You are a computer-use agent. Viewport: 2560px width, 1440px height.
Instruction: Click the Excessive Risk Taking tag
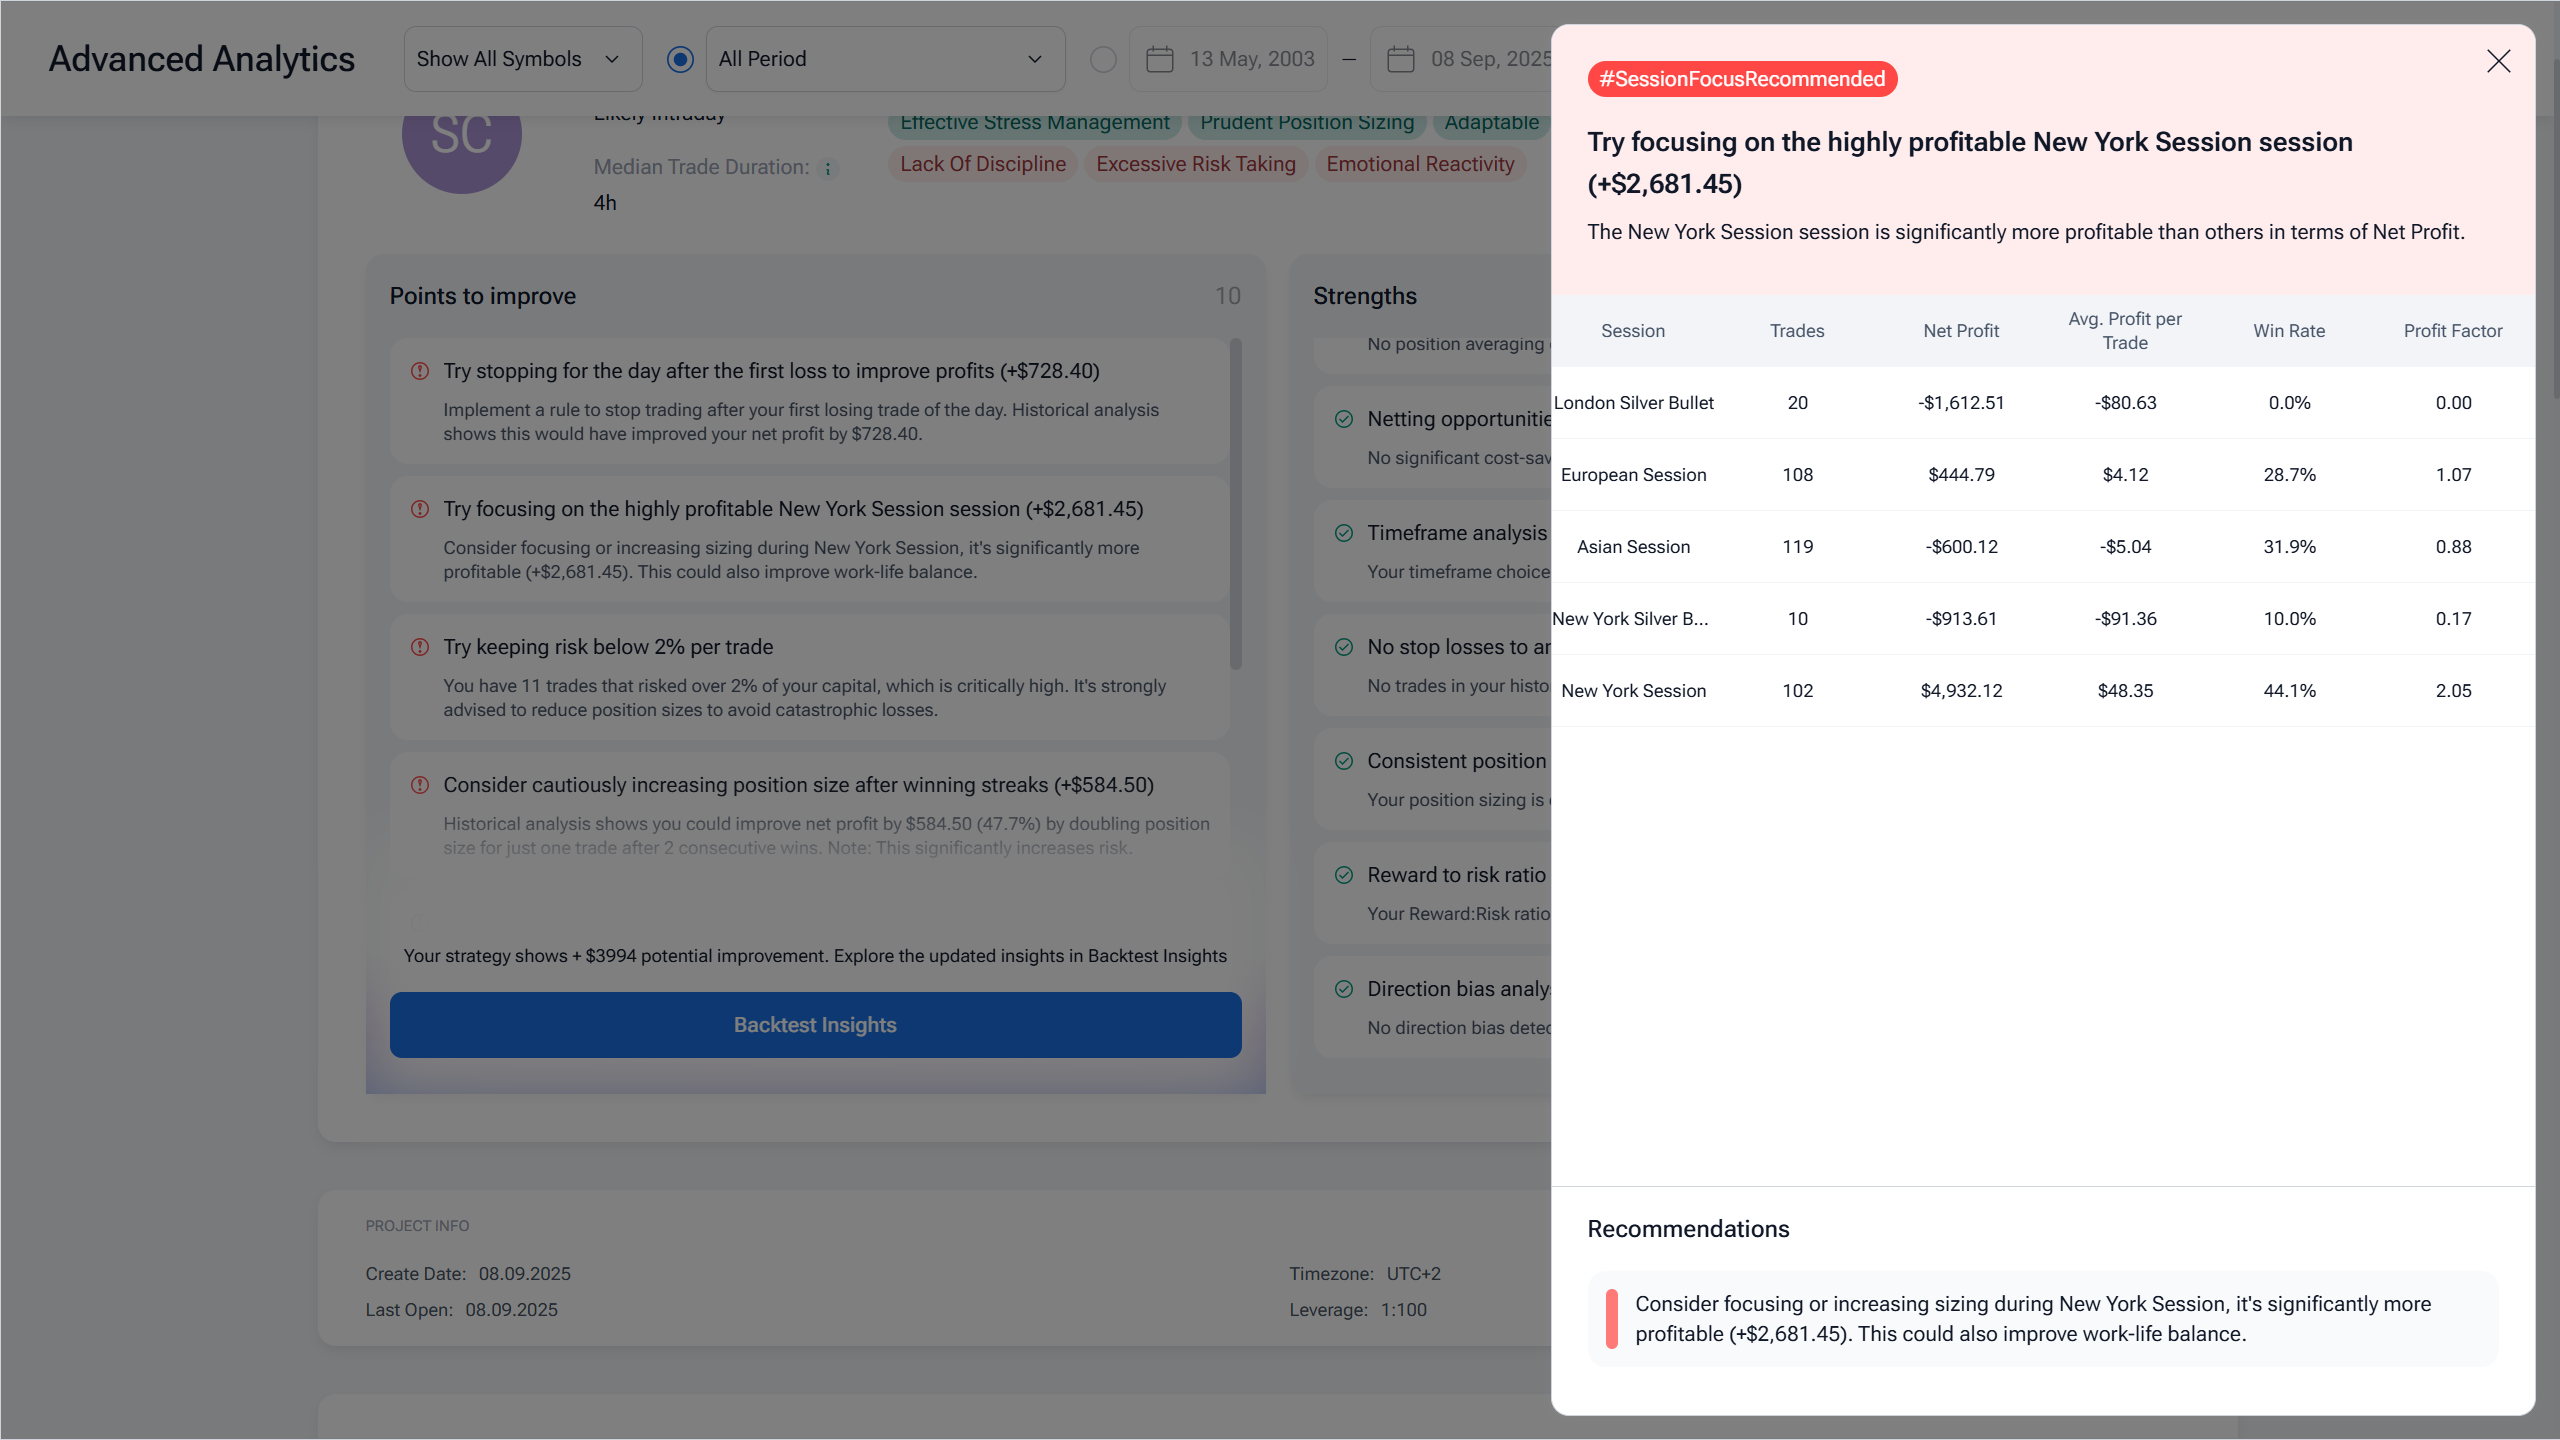tap(1195, 164)
